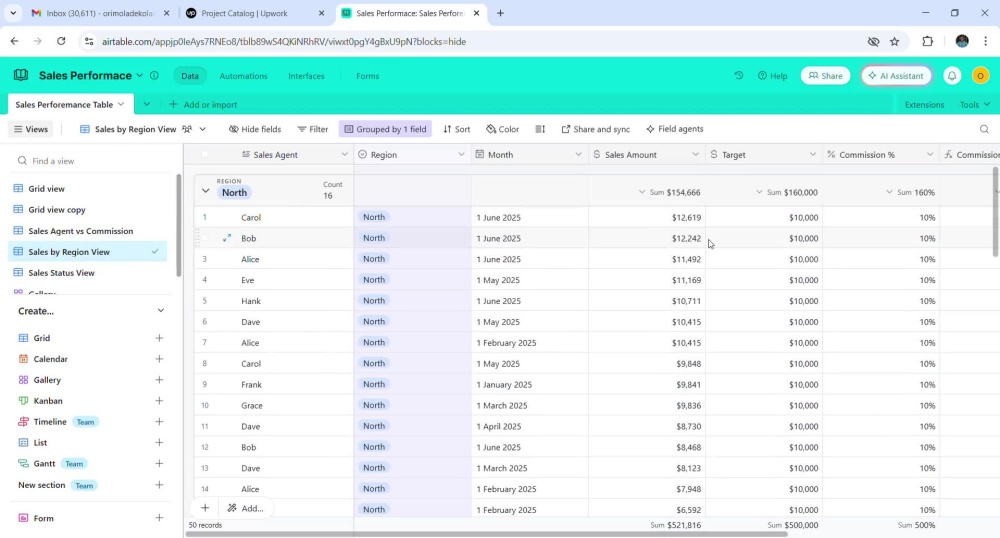Viewport: 1000px width, 538px height.
Task: Click the account avatar circle
Action: point(980,75)
